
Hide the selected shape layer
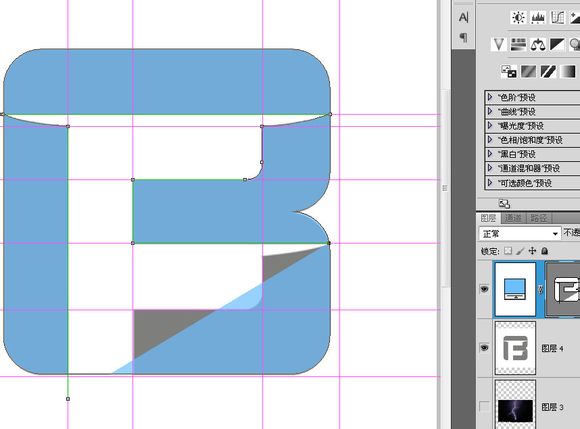(484, 289)
